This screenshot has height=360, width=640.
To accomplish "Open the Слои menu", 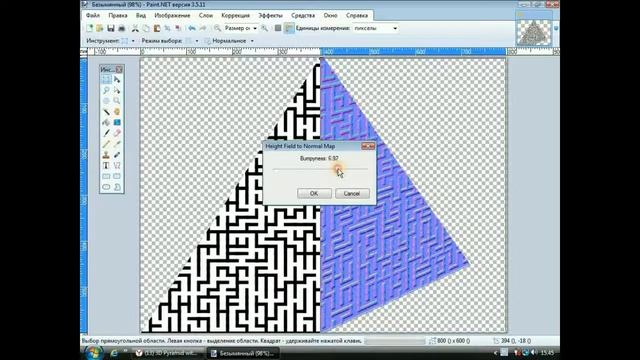I will click(x=206, y=16).
